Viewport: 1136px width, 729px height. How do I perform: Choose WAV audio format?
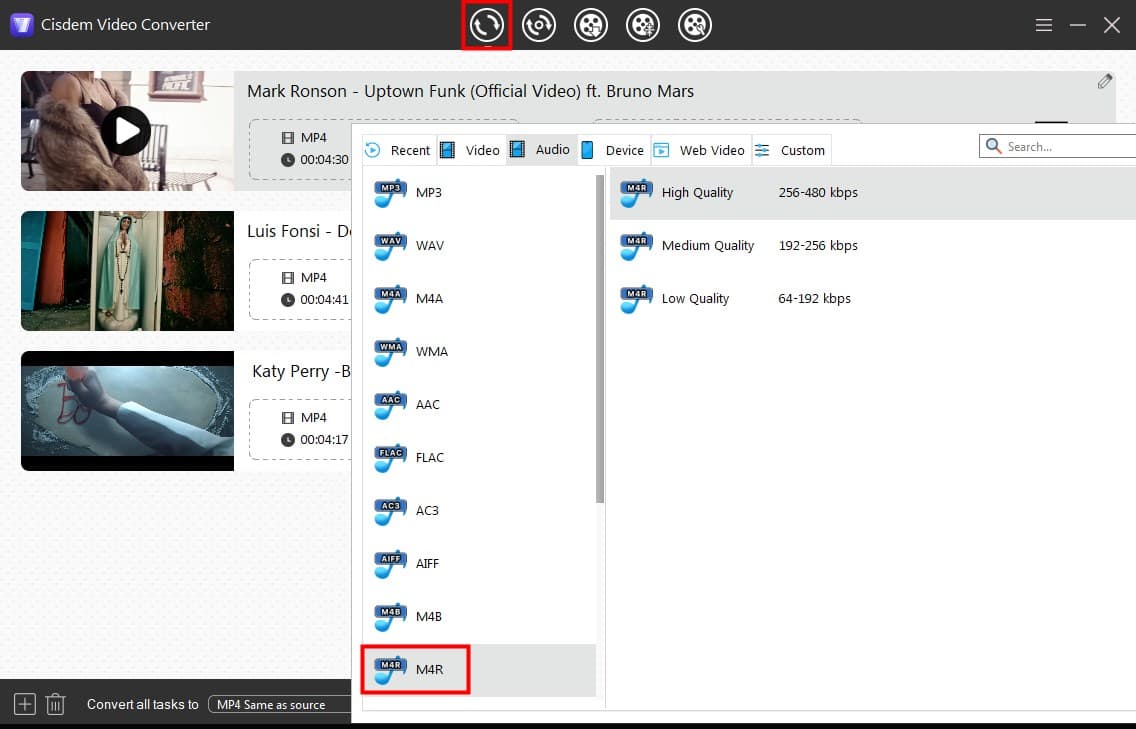click(x=479, y=246)
